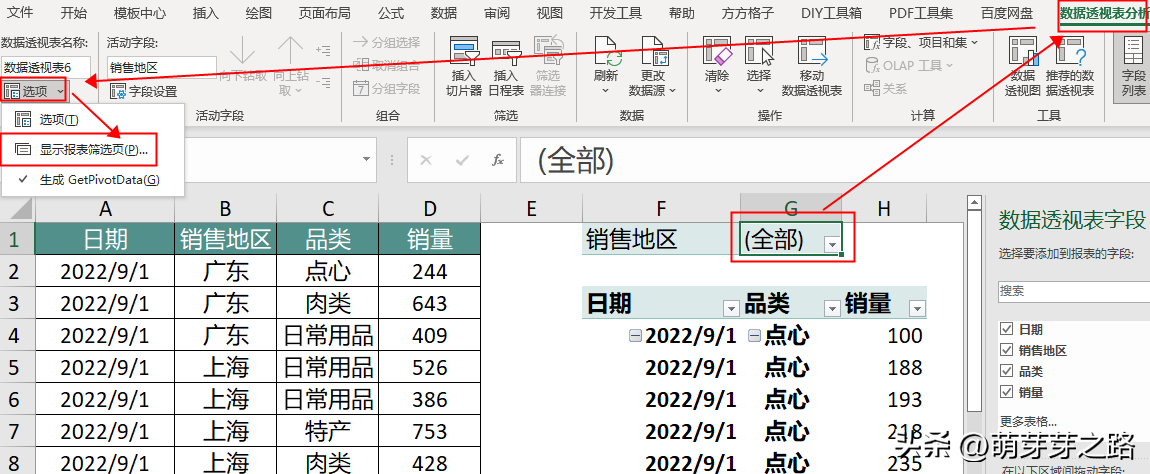Open the 日期 column filter dropdown
The image size is (1150, 474).
(730, 308)
